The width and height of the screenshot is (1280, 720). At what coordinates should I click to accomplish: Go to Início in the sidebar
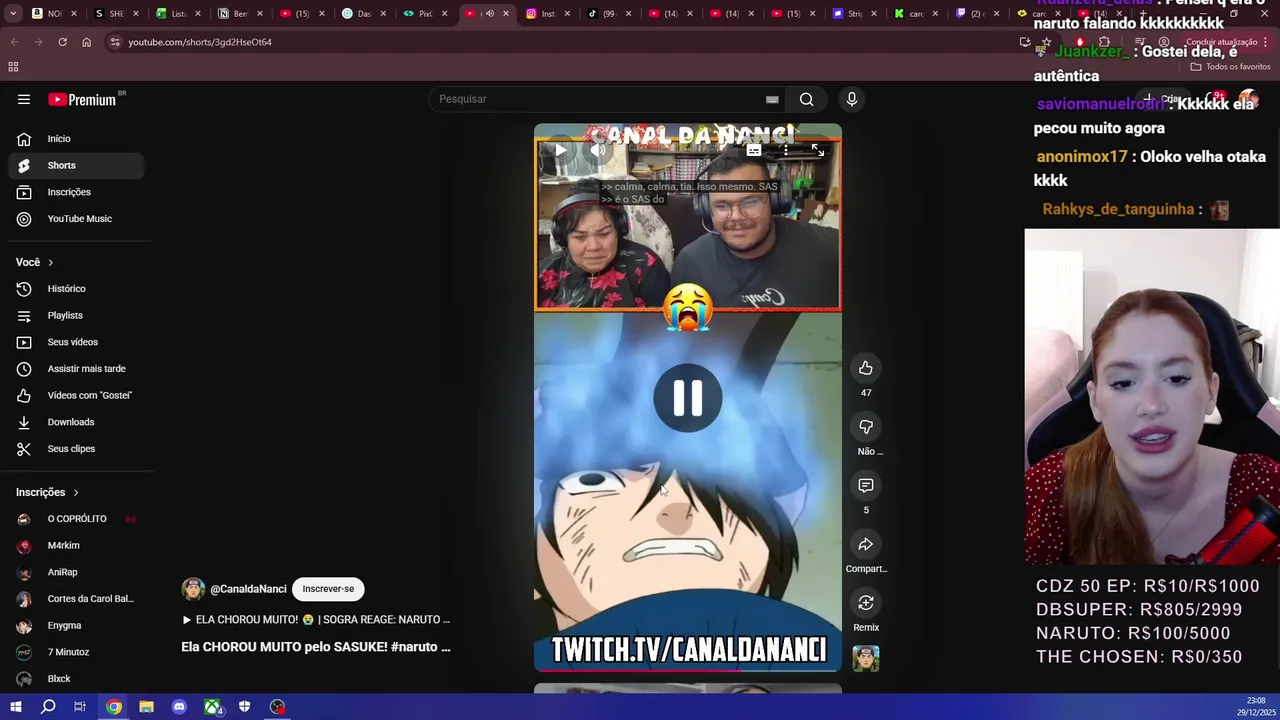[x=76, y=139]
